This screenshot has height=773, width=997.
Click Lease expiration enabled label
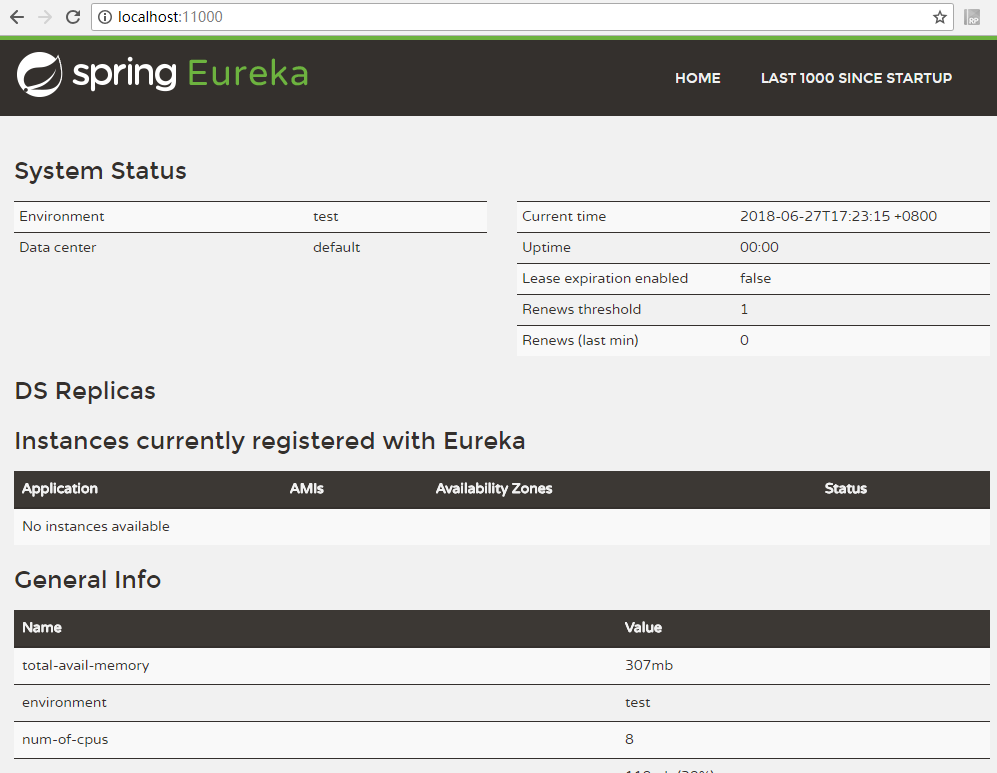point(605,278)
